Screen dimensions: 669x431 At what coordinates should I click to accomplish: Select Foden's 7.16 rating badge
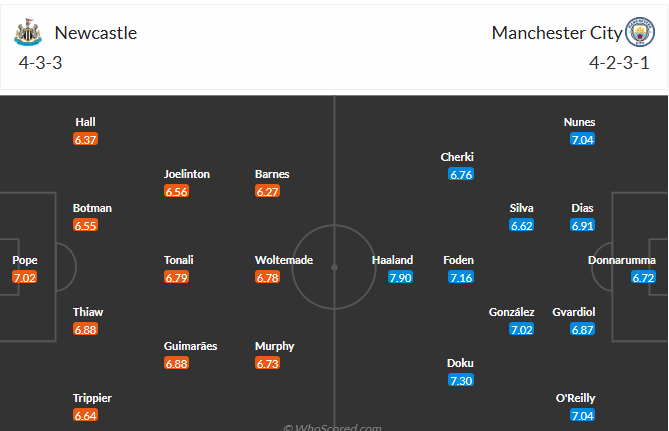[x=459, y=277]
